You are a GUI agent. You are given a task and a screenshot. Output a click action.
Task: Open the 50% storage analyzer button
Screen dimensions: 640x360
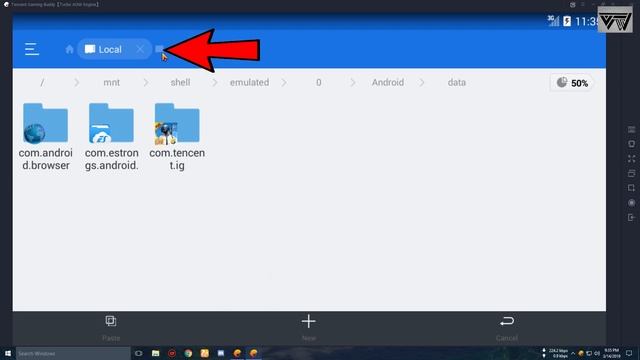click(572, 83)
